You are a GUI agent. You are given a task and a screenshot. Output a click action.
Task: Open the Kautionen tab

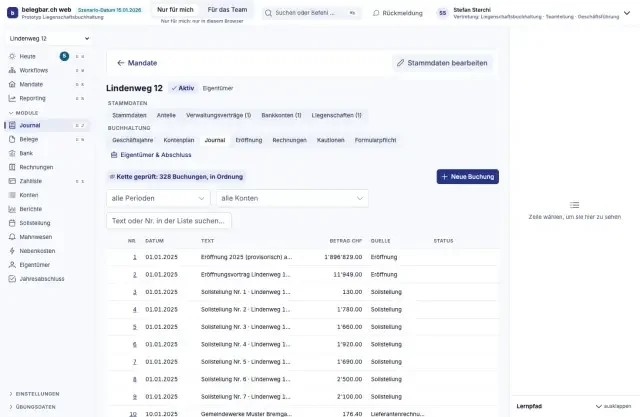[x=331, y=140]
